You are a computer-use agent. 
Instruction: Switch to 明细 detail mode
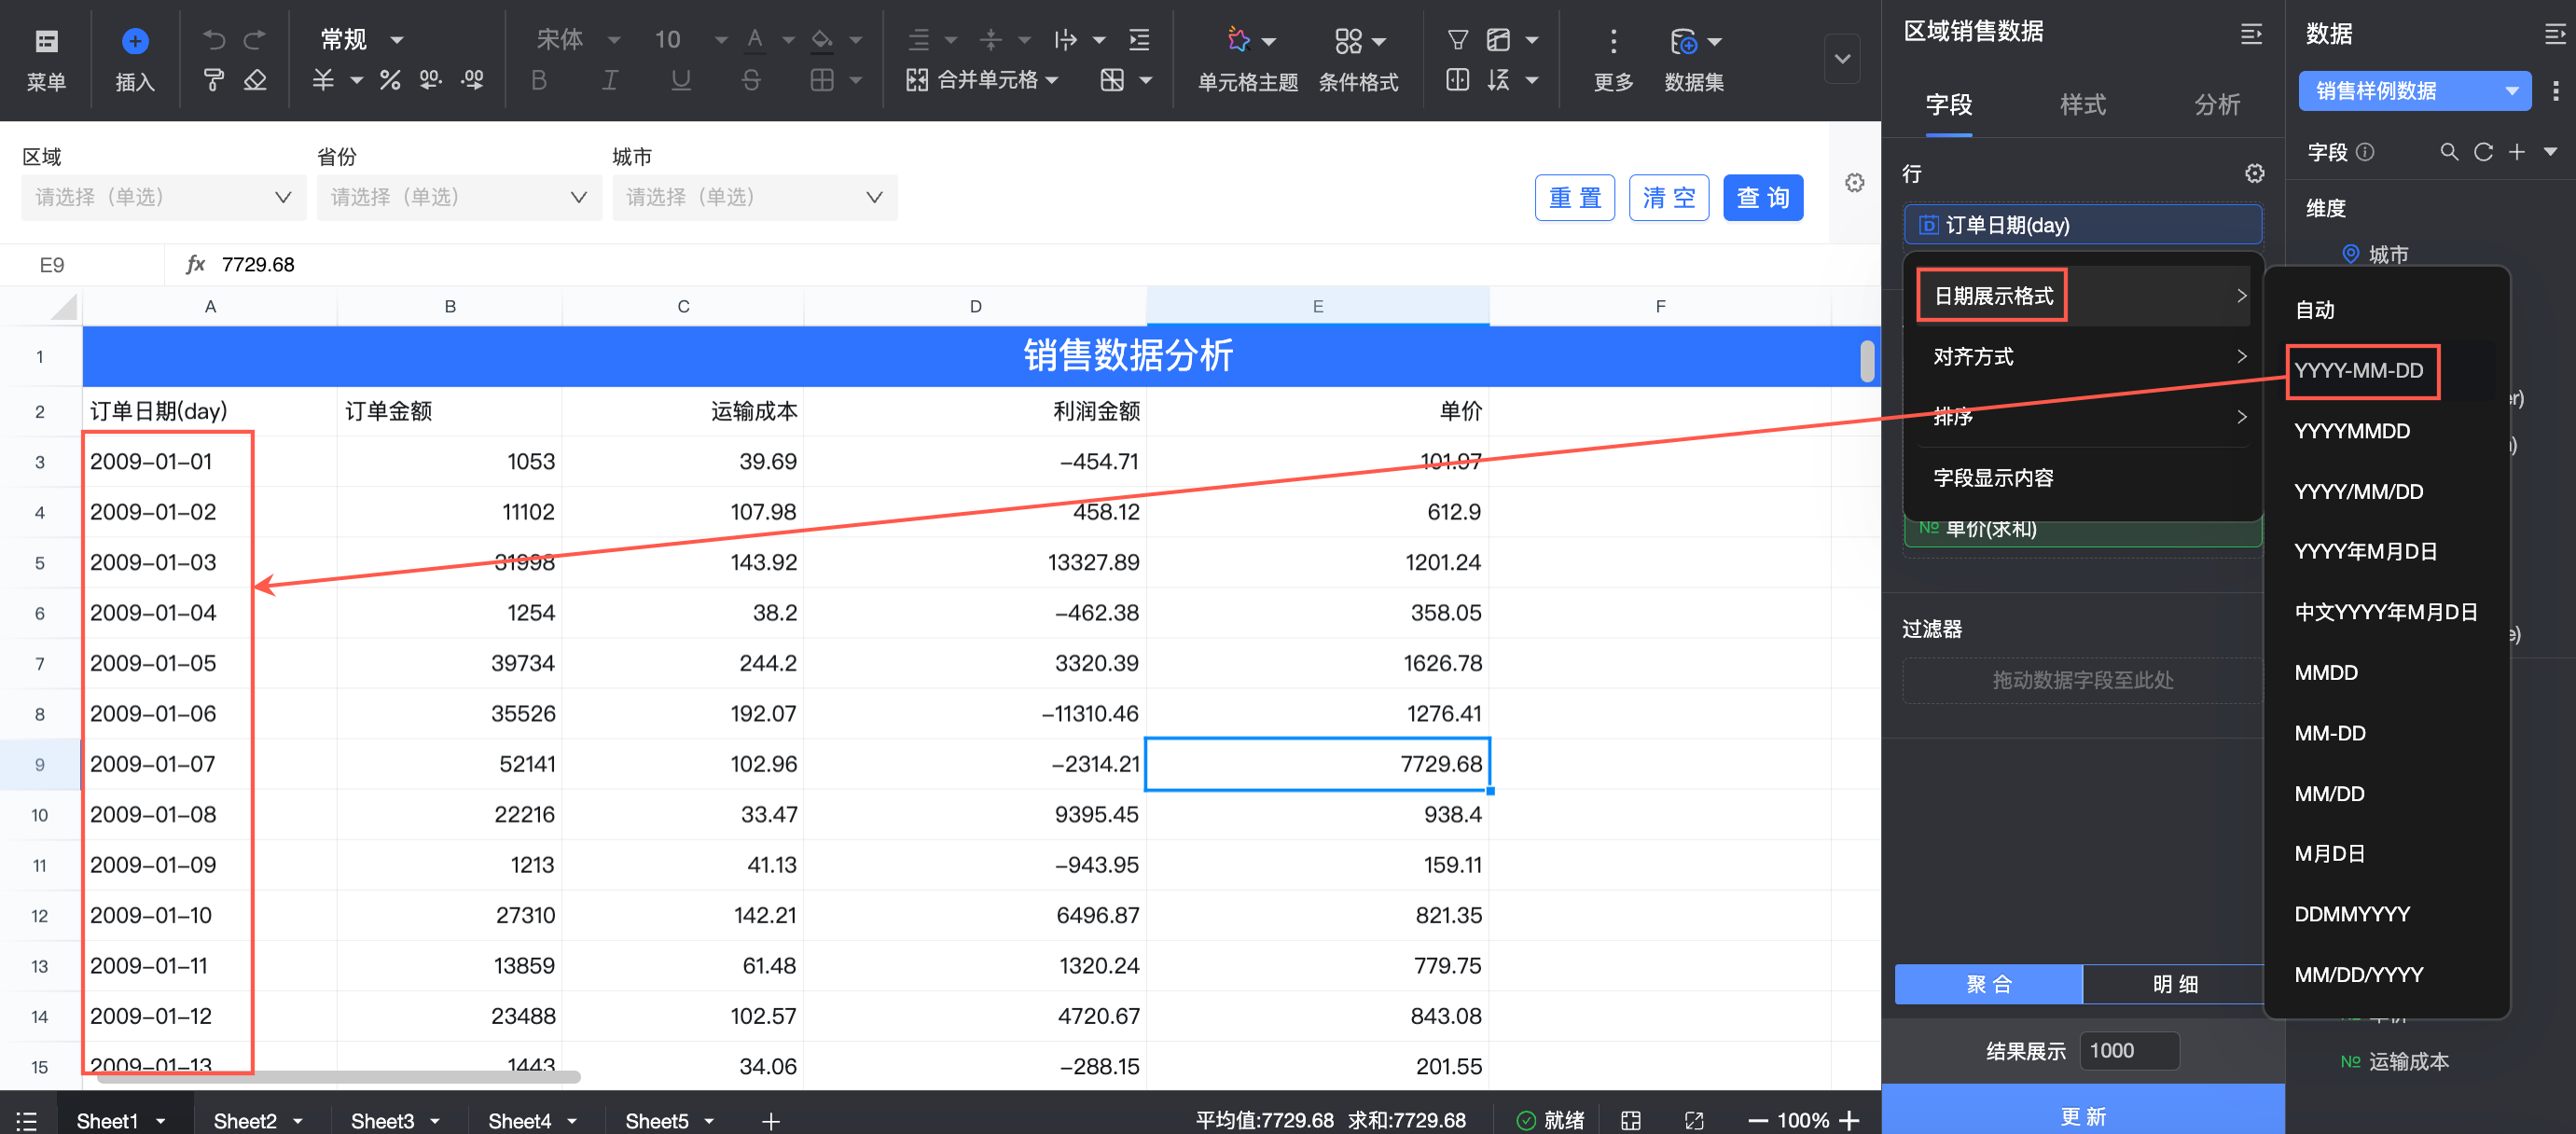click(x=2174, y=984)
